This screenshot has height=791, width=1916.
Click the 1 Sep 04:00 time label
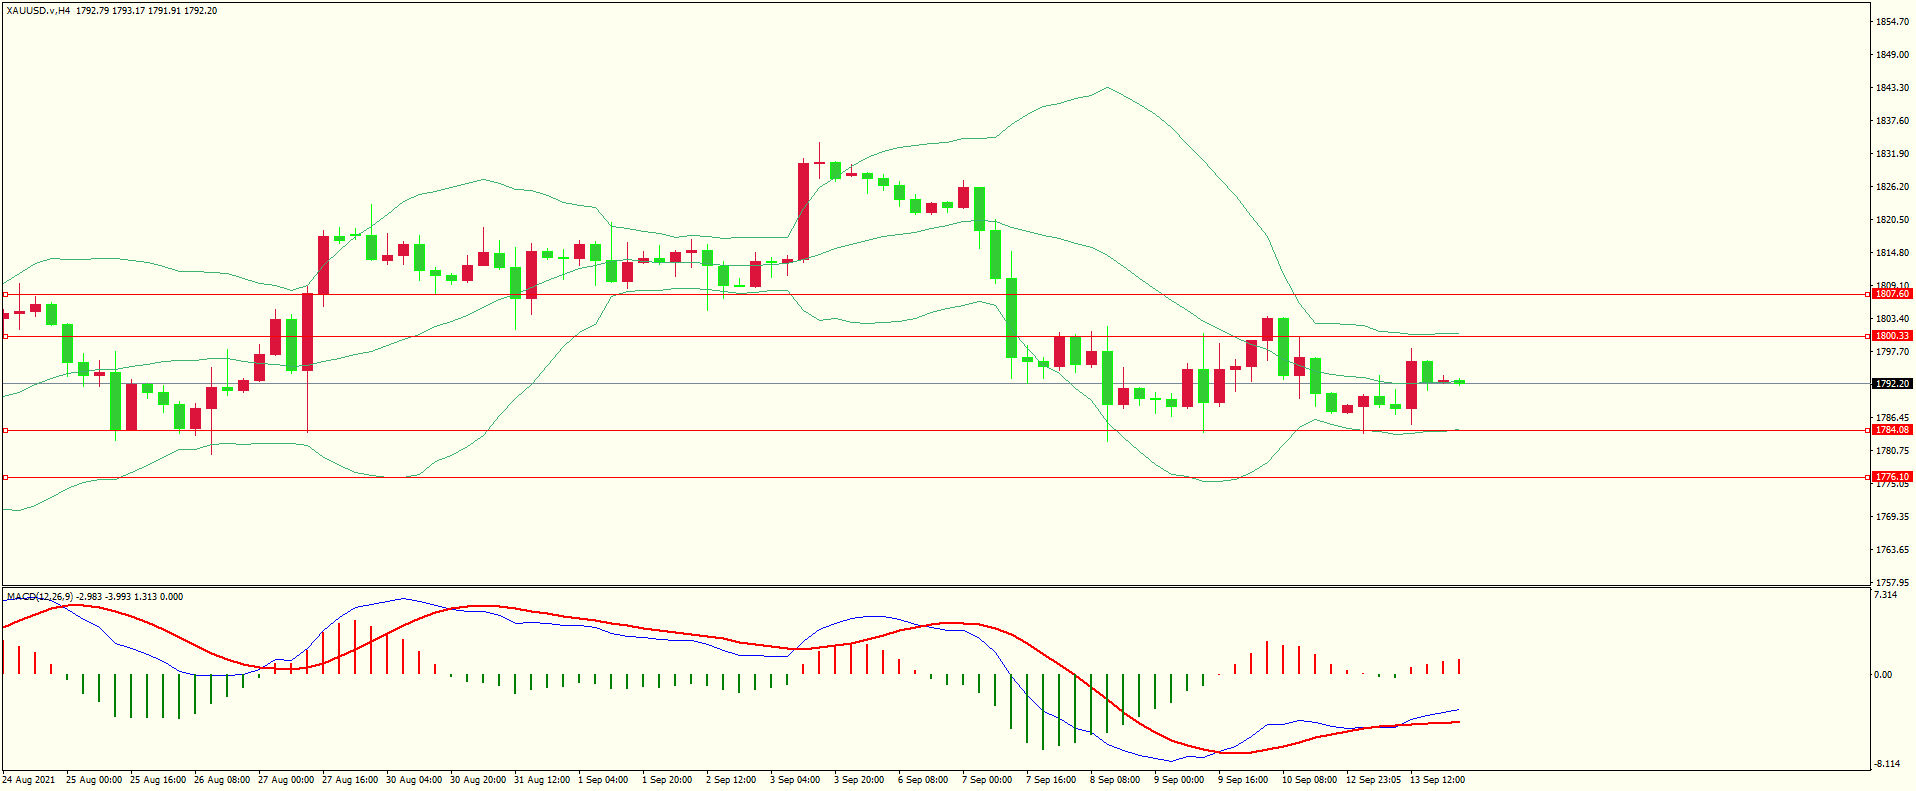click(x=603, y=779)
